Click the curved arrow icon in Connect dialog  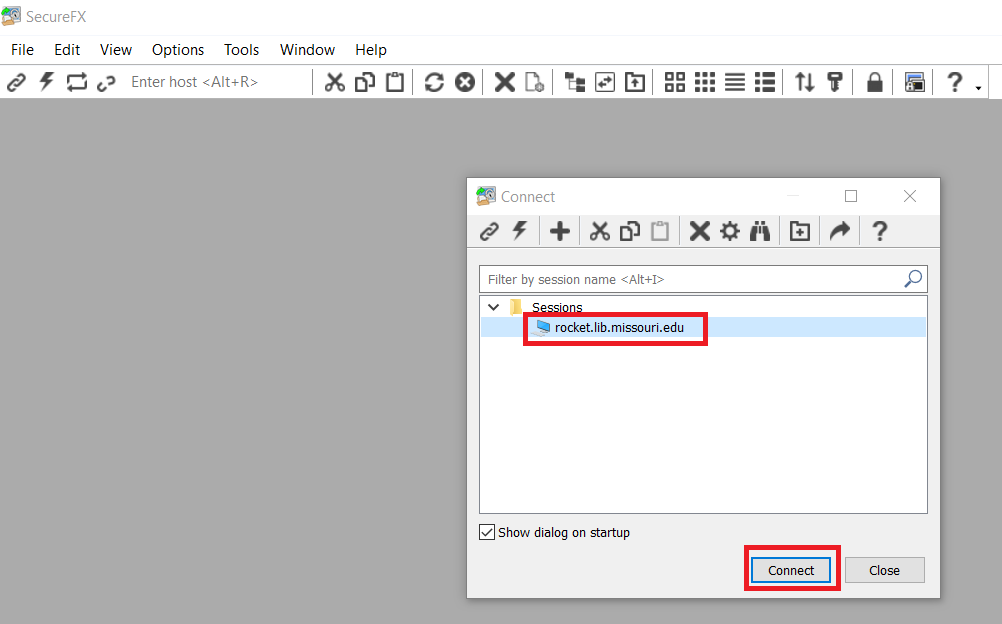click(840, 232)
